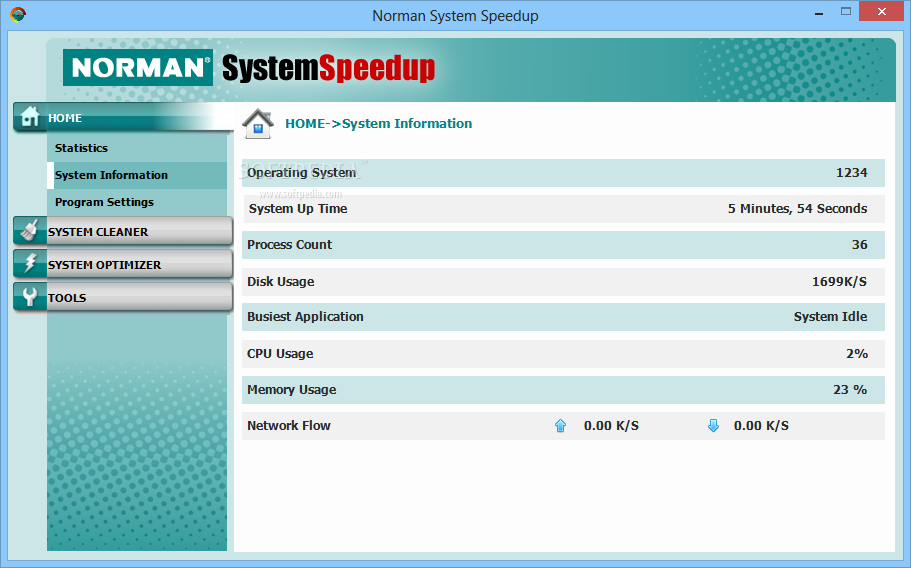The width and height of the screenshot is (911, 568).
Task: Click the home house icon in the sidebar
Action: coord(30,117)
